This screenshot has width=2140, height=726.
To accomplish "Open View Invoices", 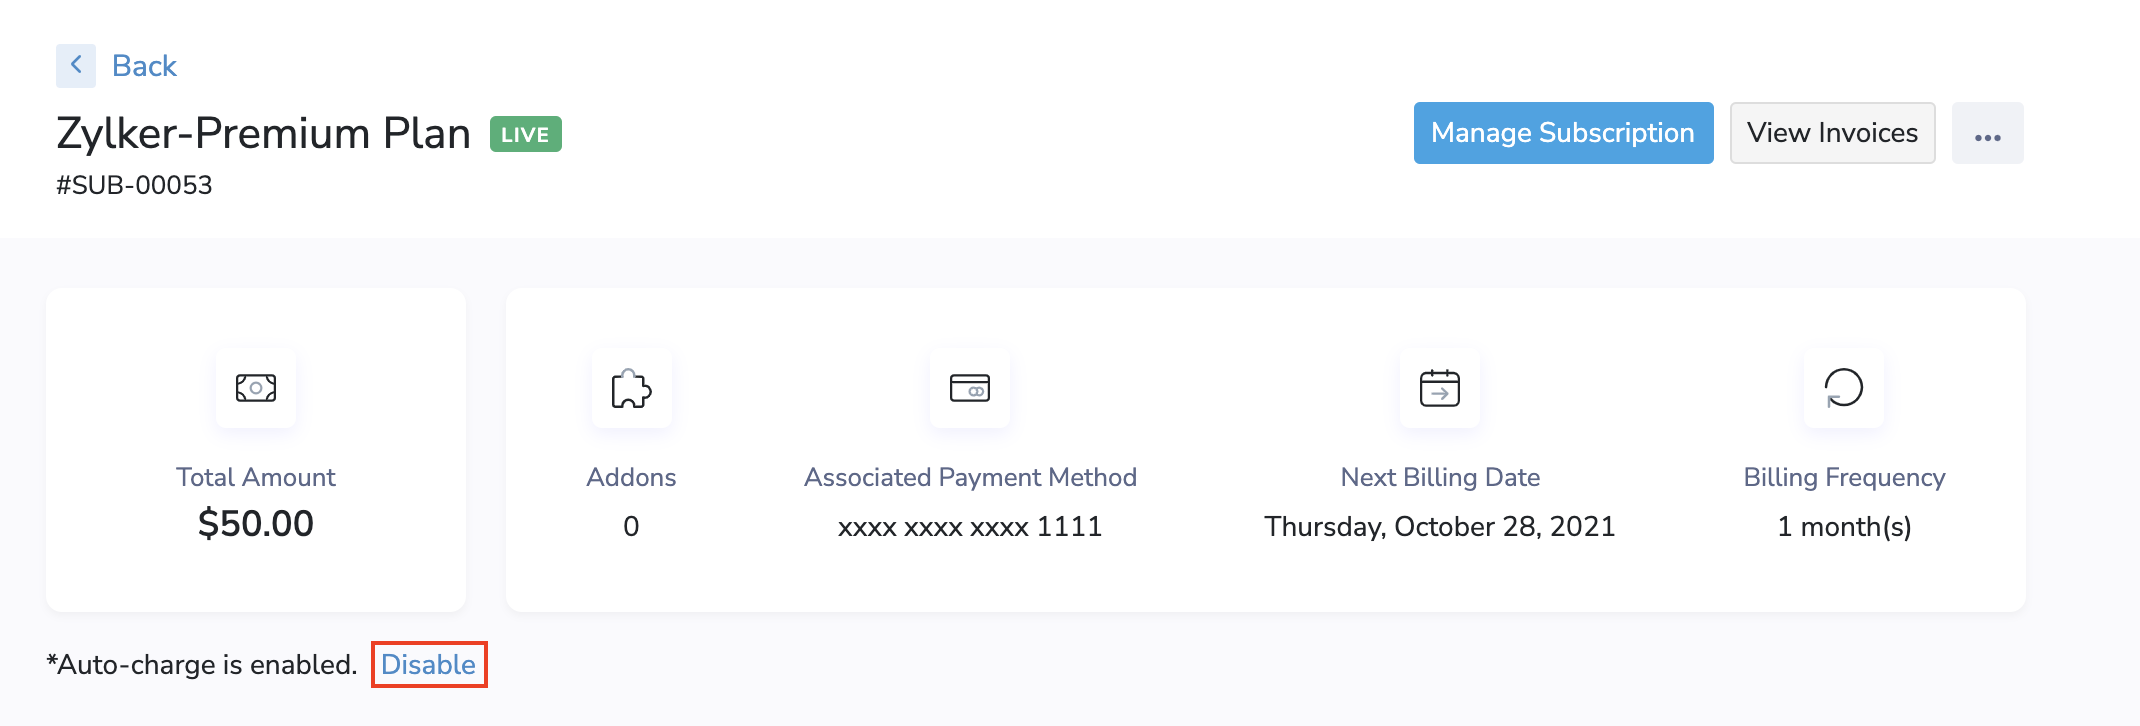I will coord(1832,133).
